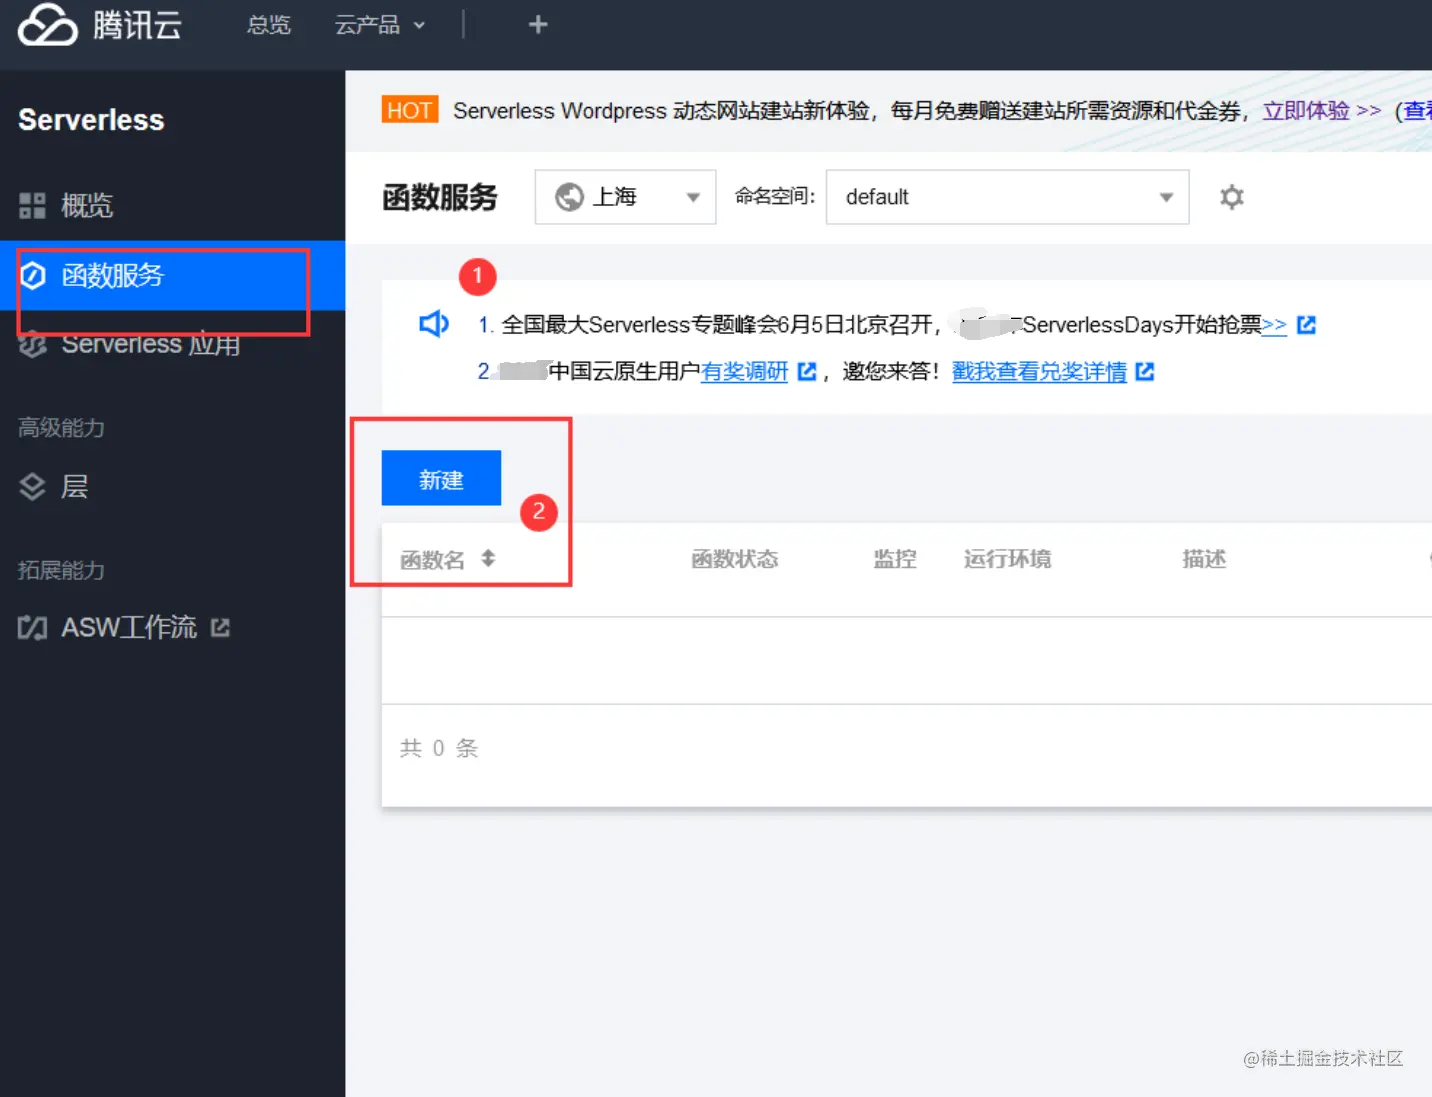Click the external link icon after 戳我查看兑奖详情

tap(1145, 372)
